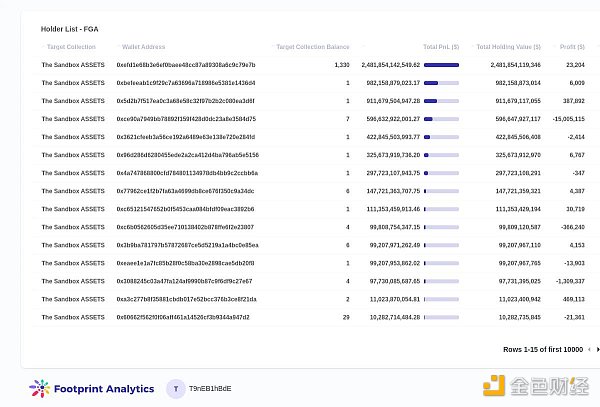Select wallet address starting 0x1088
The image size is (600, 407).
coord(184,281)
